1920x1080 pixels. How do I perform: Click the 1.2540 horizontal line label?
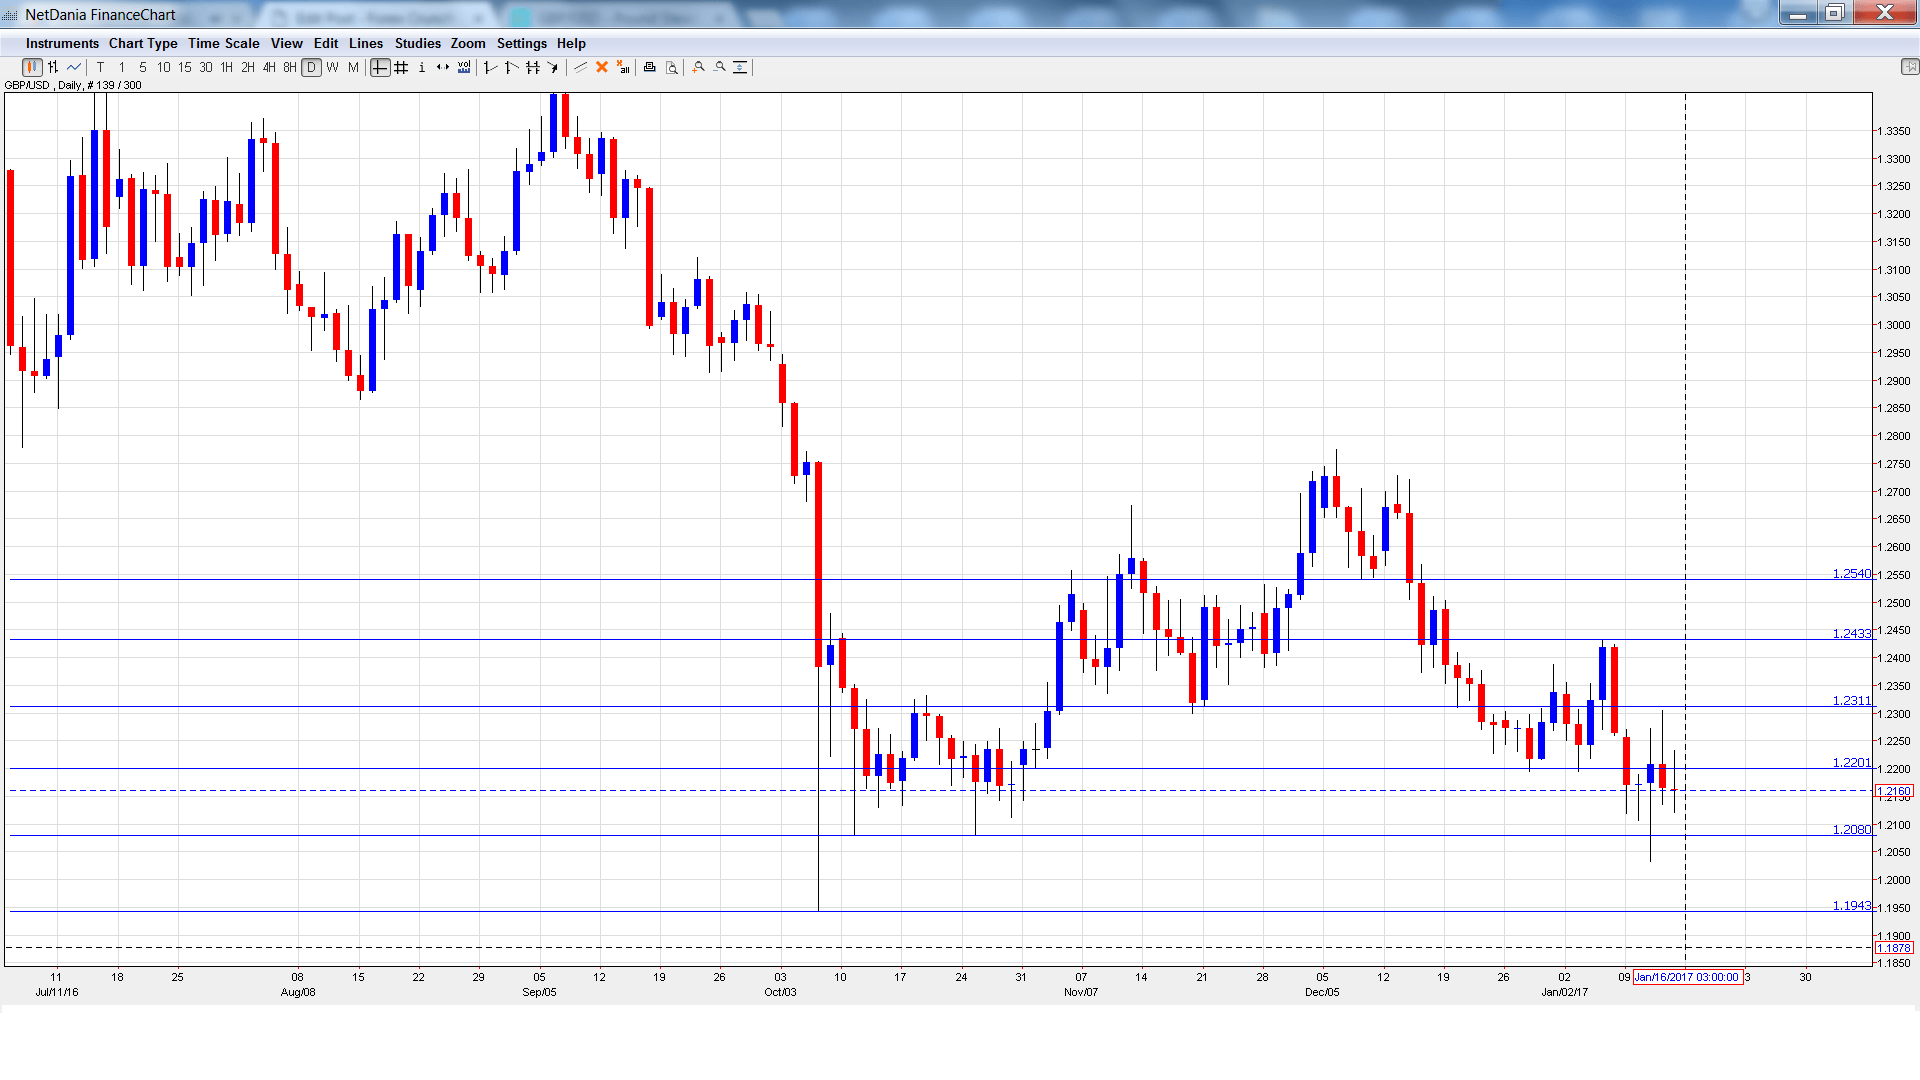[x=1851, y=574]
